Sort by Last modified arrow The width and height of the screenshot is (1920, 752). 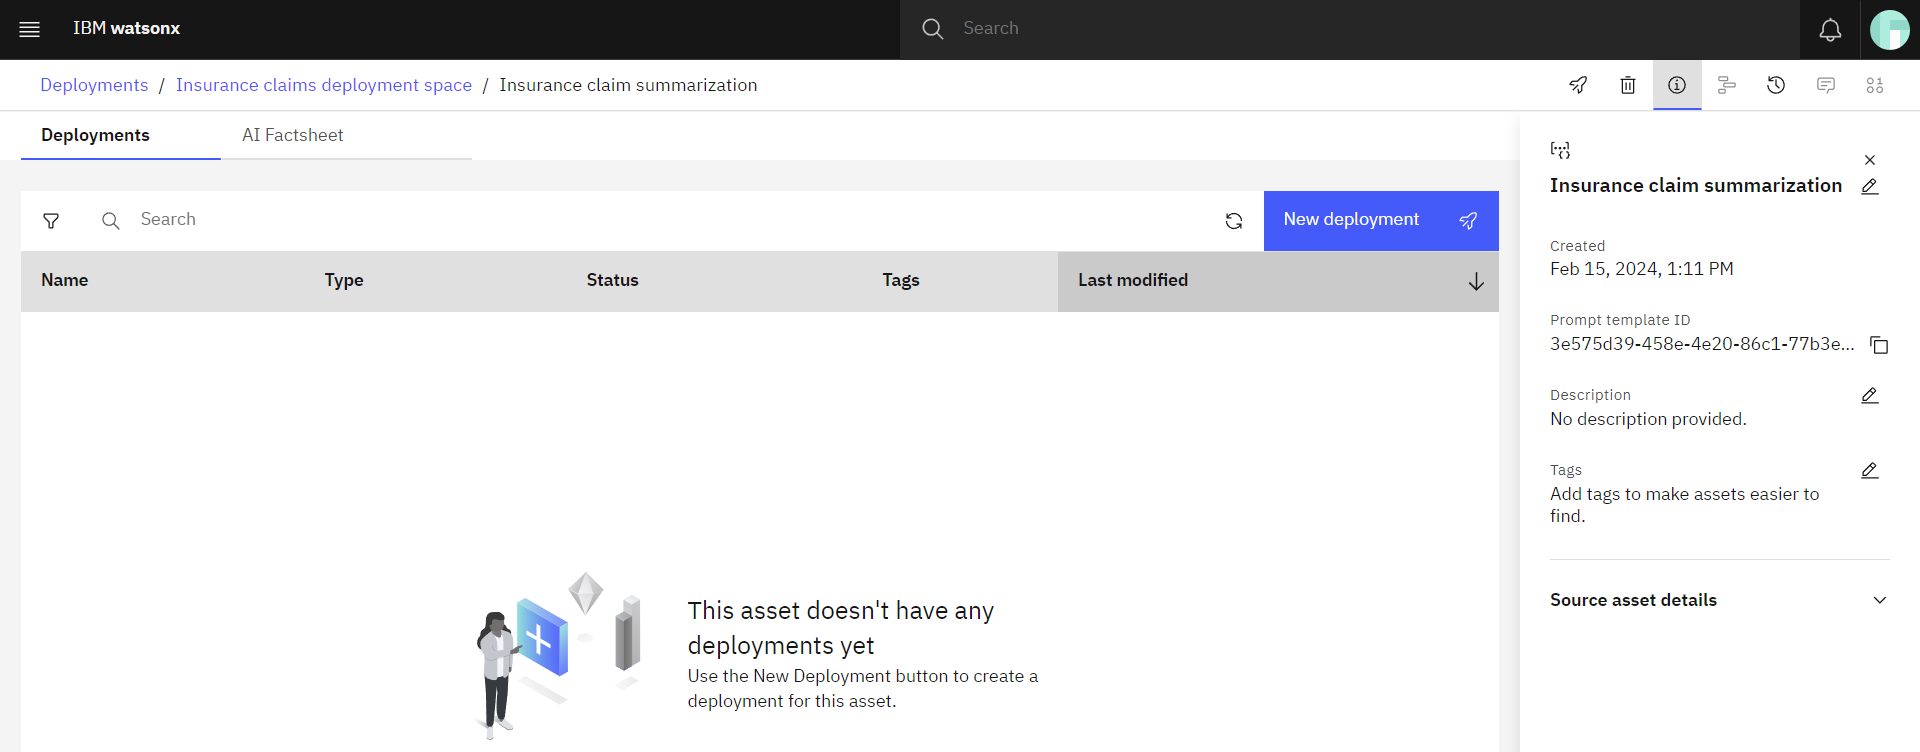pos(1476,282)
